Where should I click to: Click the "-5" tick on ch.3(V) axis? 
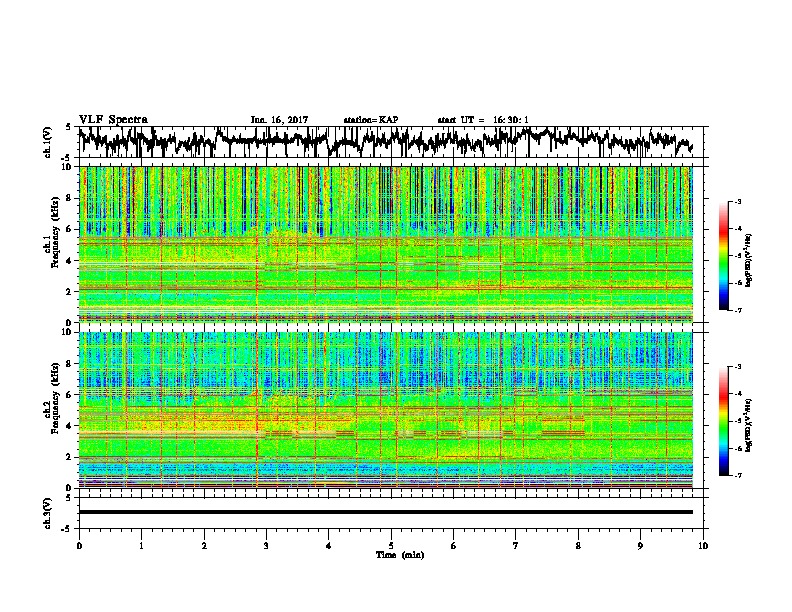(x=67, y=529)
